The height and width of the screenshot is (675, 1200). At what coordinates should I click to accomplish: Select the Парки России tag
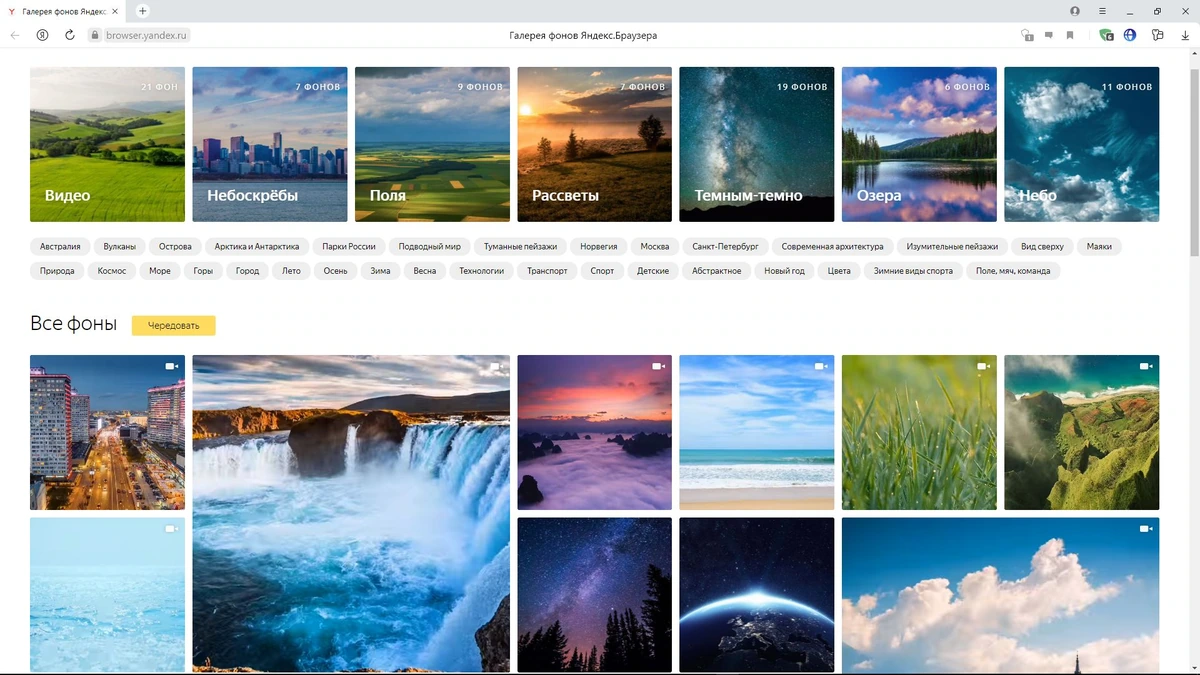tap(349, 246)
